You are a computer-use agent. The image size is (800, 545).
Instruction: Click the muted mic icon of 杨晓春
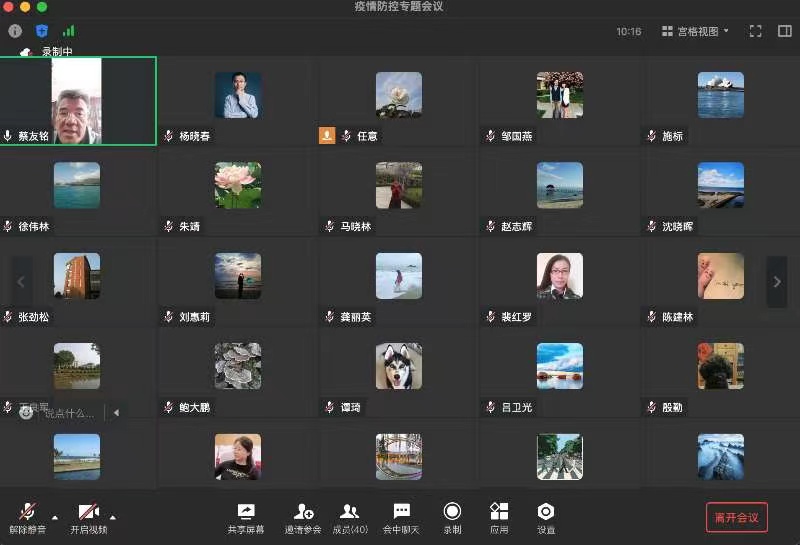168,136
